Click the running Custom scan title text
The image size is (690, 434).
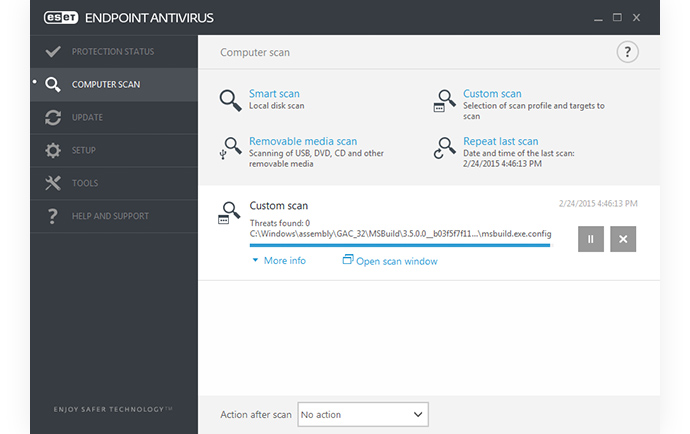click(x=279, y=206)
